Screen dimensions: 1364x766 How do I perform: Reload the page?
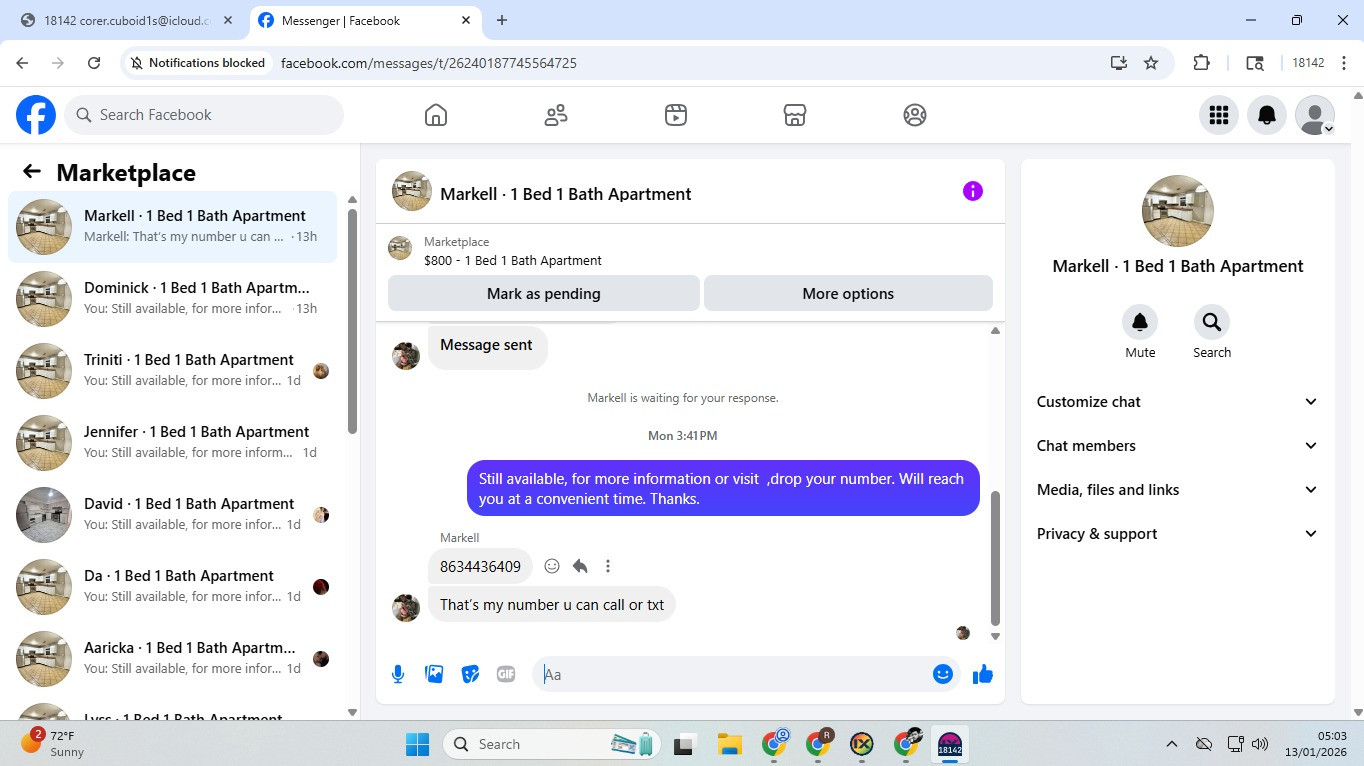click(94, 63)
